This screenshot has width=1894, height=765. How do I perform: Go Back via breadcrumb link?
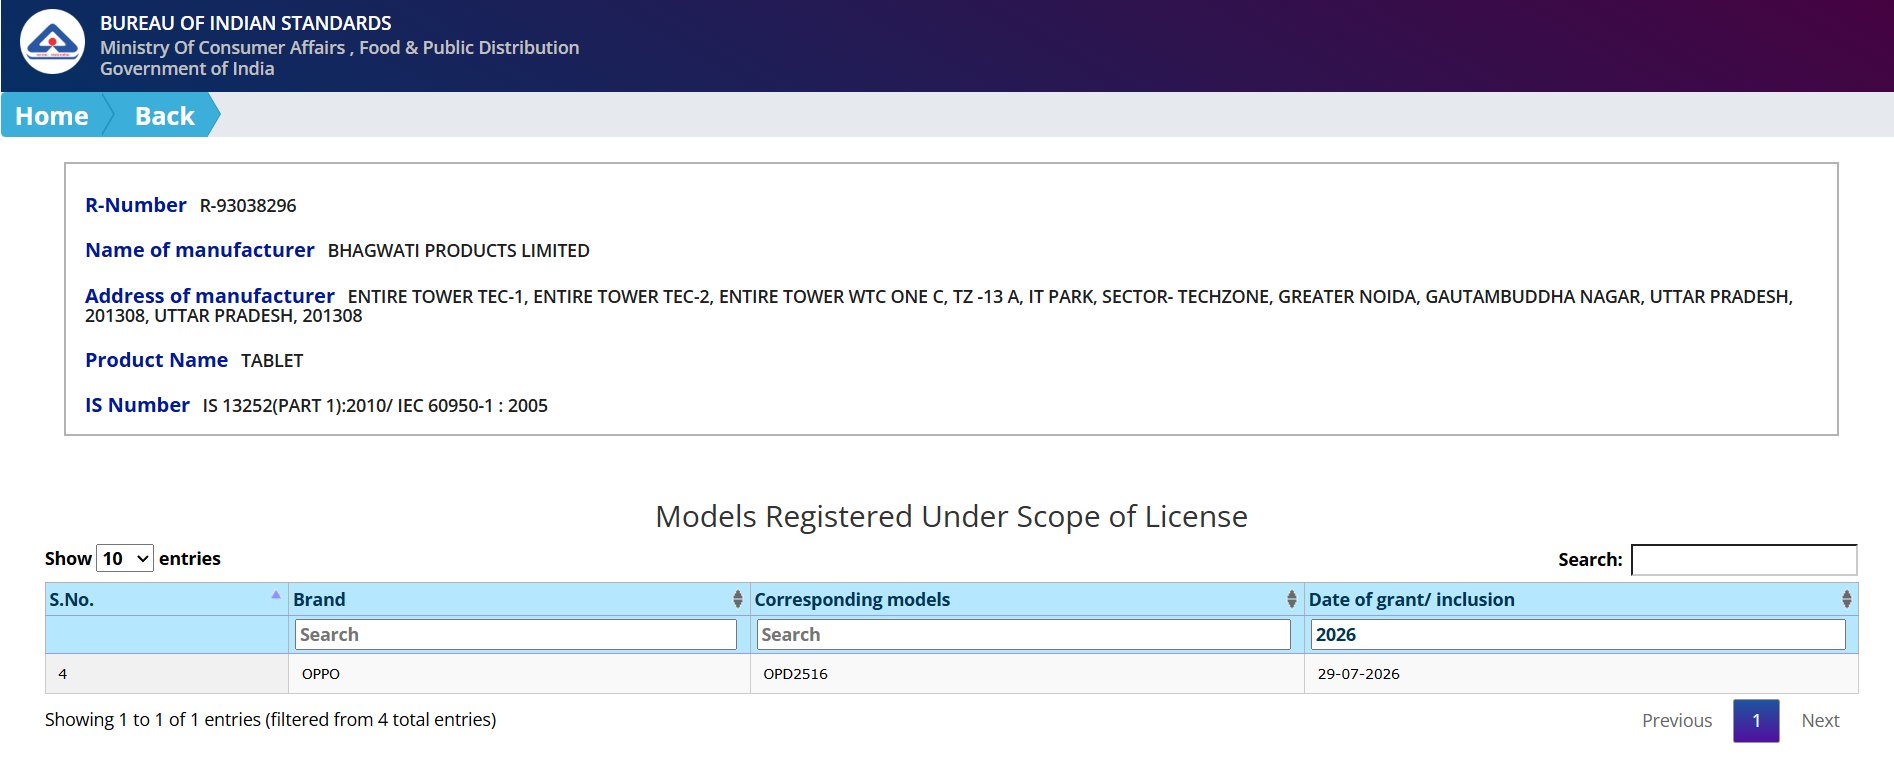tap(164, 116)
